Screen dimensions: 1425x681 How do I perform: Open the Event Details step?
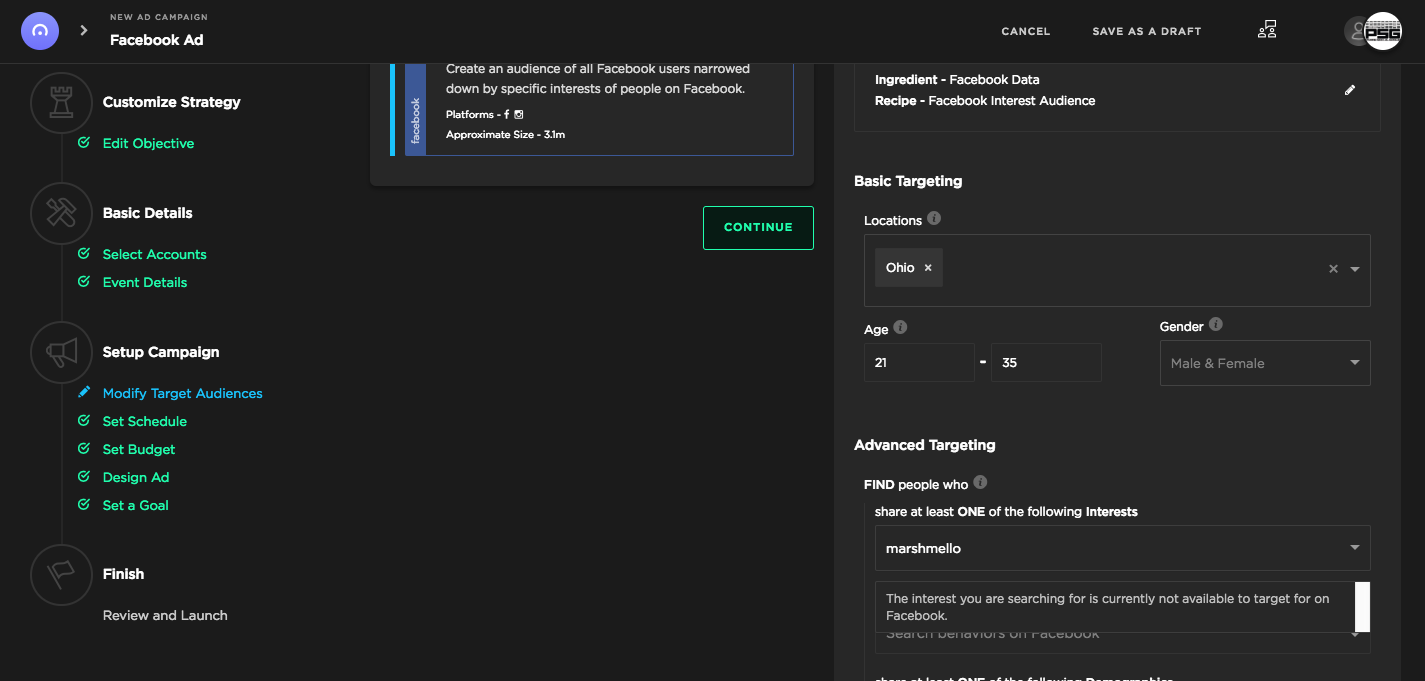tap(145, 282)
